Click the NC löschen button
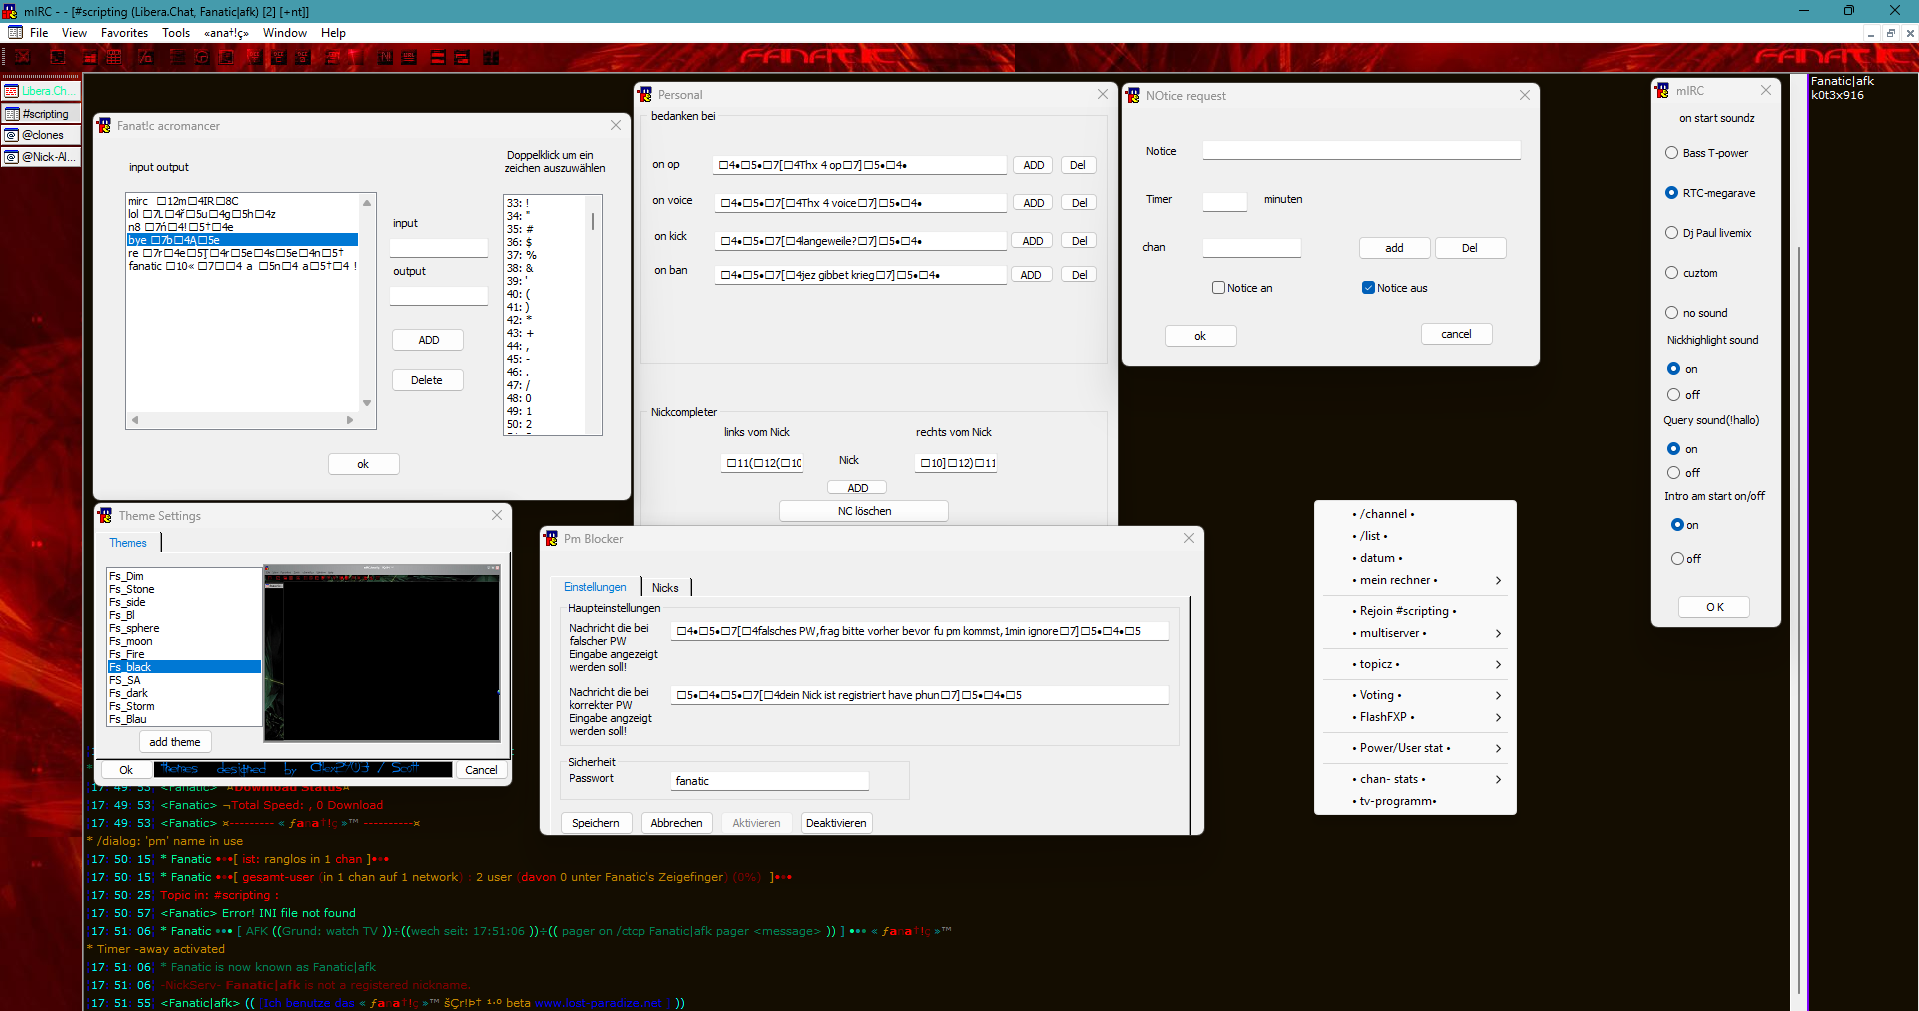Screen dimensions: 1919x1011 pos(864,511)
